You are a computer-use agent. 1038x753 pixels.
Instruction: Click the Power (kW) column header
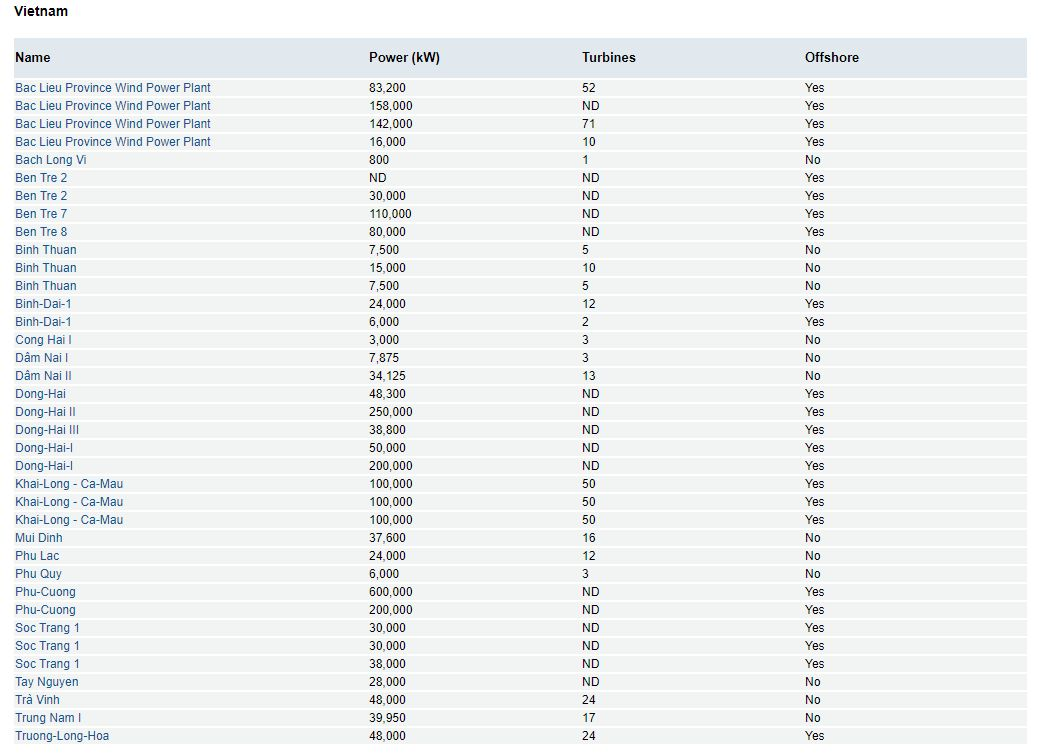(x=404, y=58)
